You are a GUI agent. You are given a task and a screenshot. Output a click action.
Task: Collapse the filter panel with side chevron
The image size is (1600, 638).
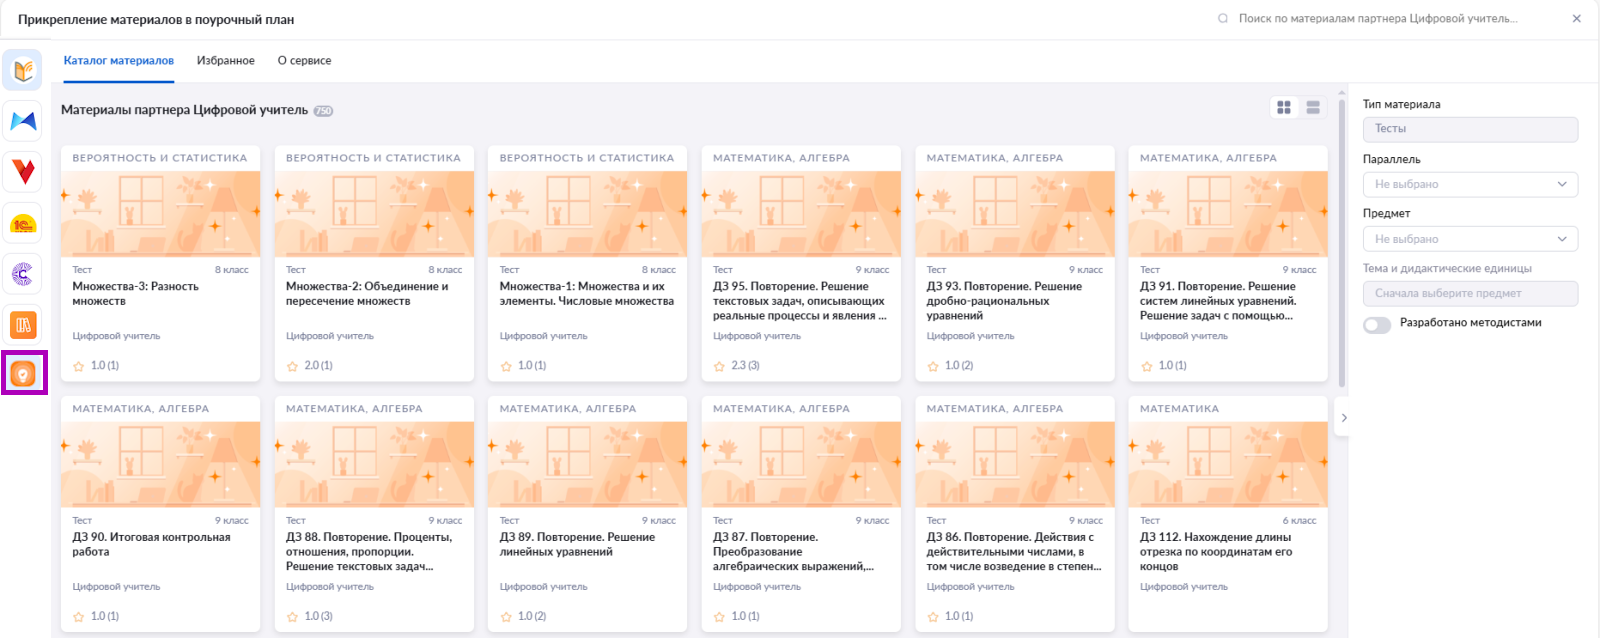coord(1344,418)
